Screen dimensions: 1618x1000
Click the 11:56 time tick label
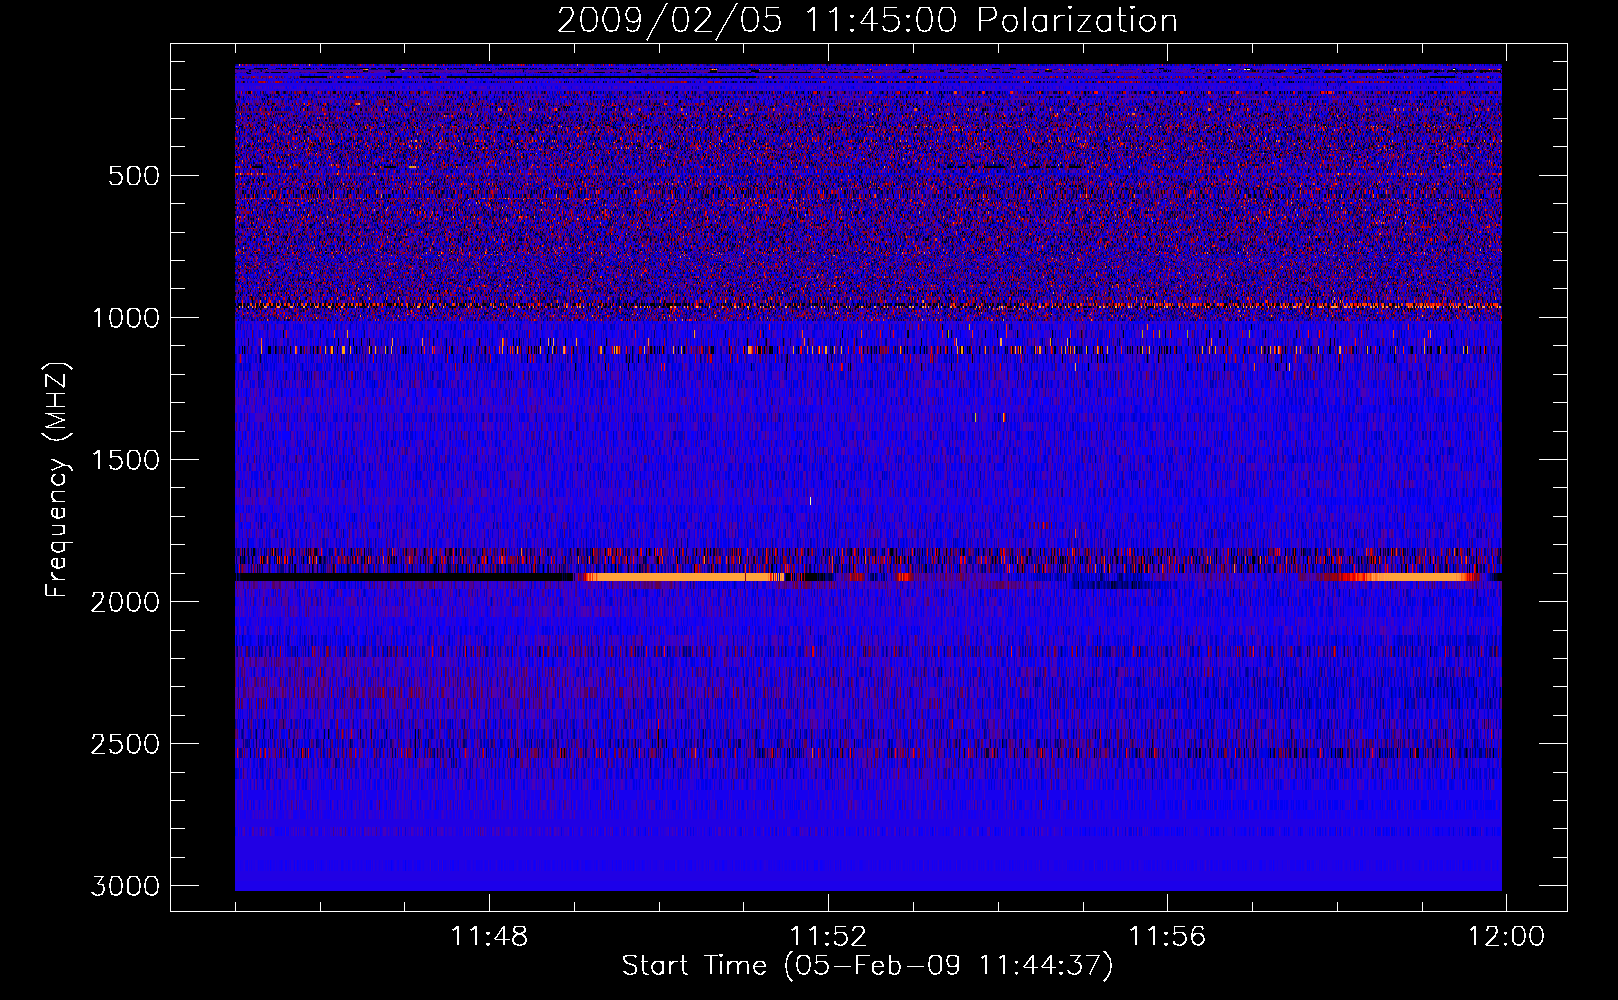1167,937
